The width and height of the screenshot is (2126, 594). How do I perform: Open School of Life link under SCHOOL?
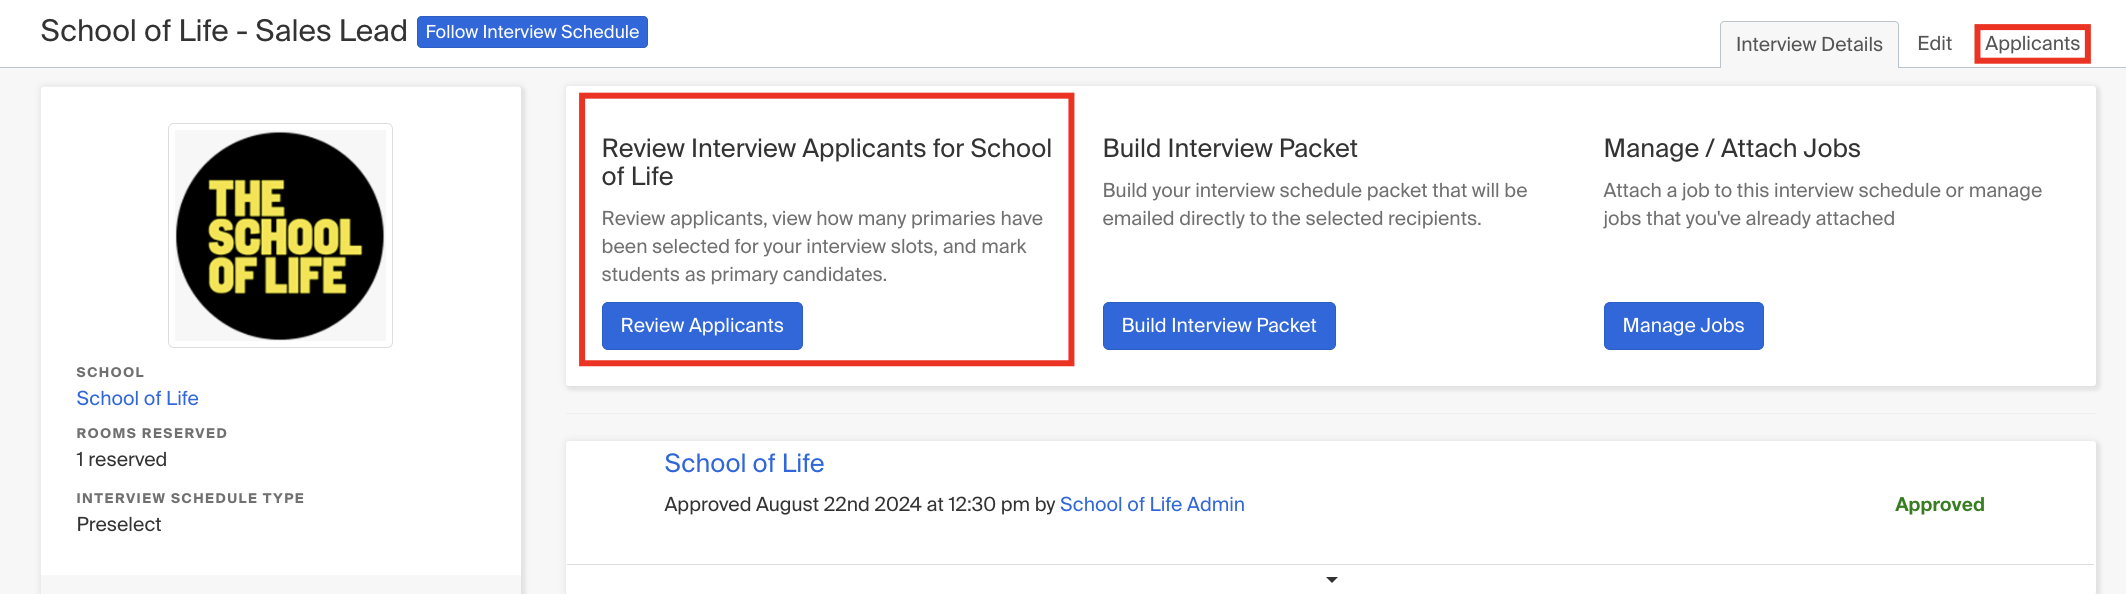point(138,398)
